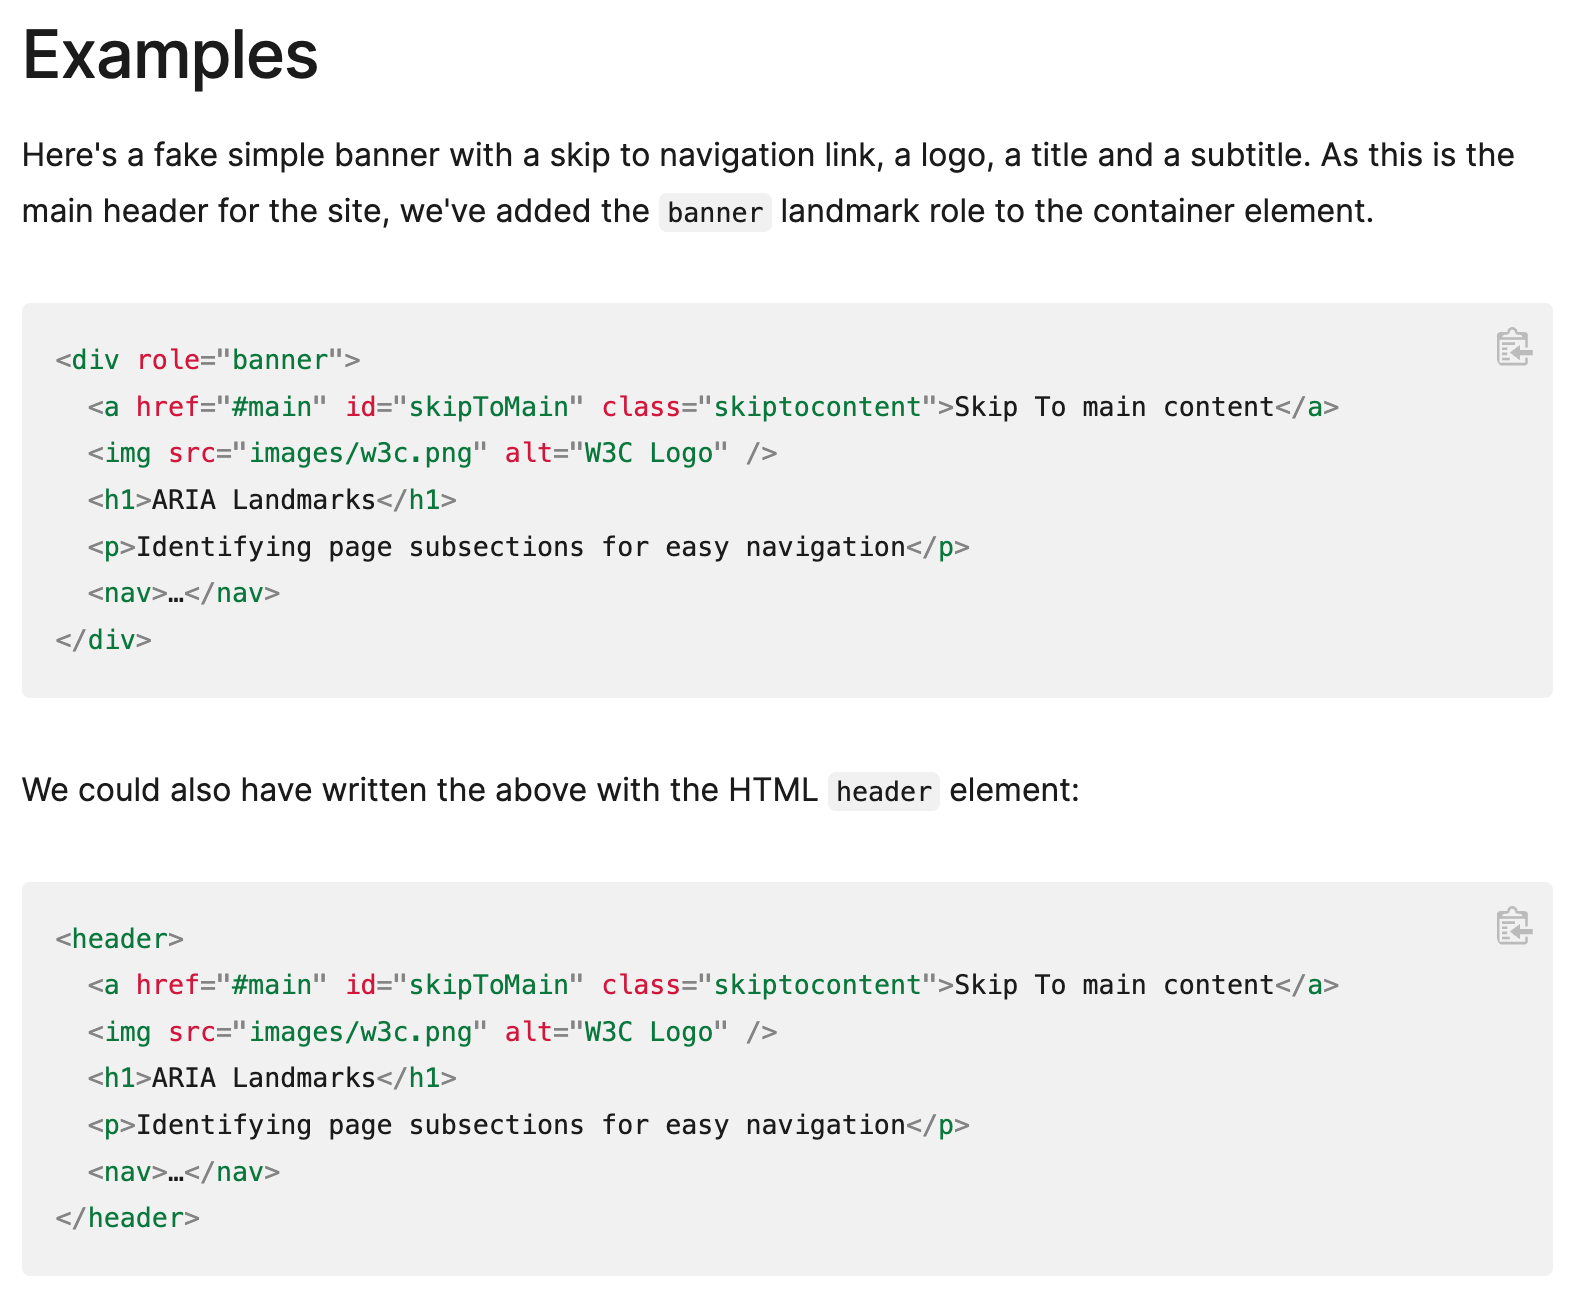
Task: Click ARIA Landmarks h1 in first block
Action: point(272,500)
